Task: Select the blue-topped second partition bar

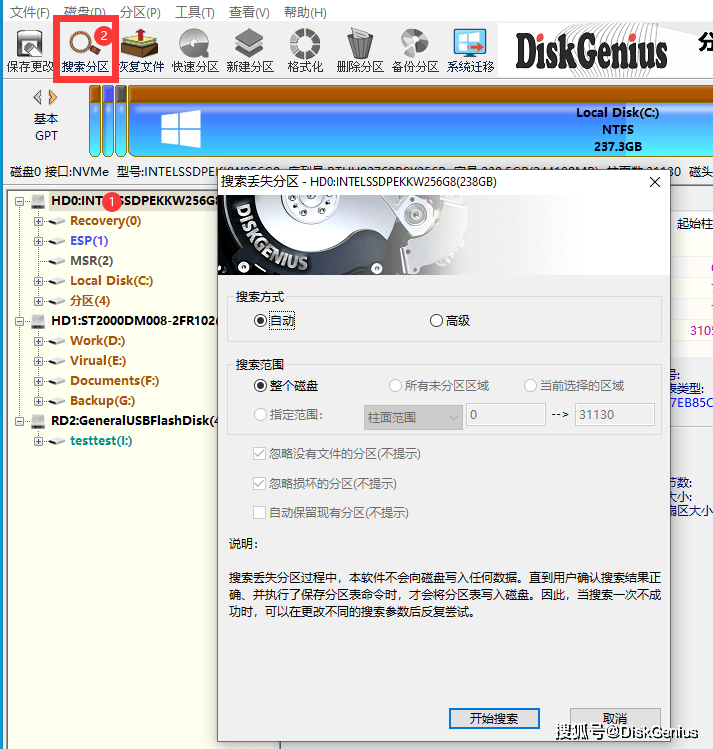Action: (108, 121)
